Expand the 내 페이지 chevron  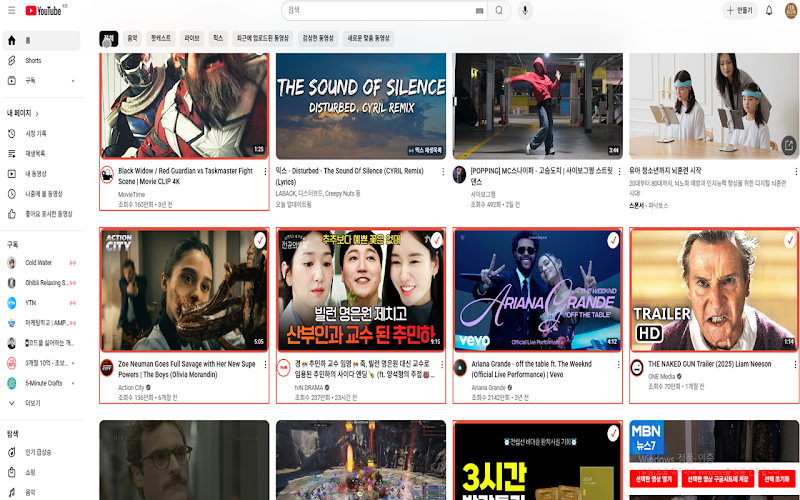click(37, 114)
